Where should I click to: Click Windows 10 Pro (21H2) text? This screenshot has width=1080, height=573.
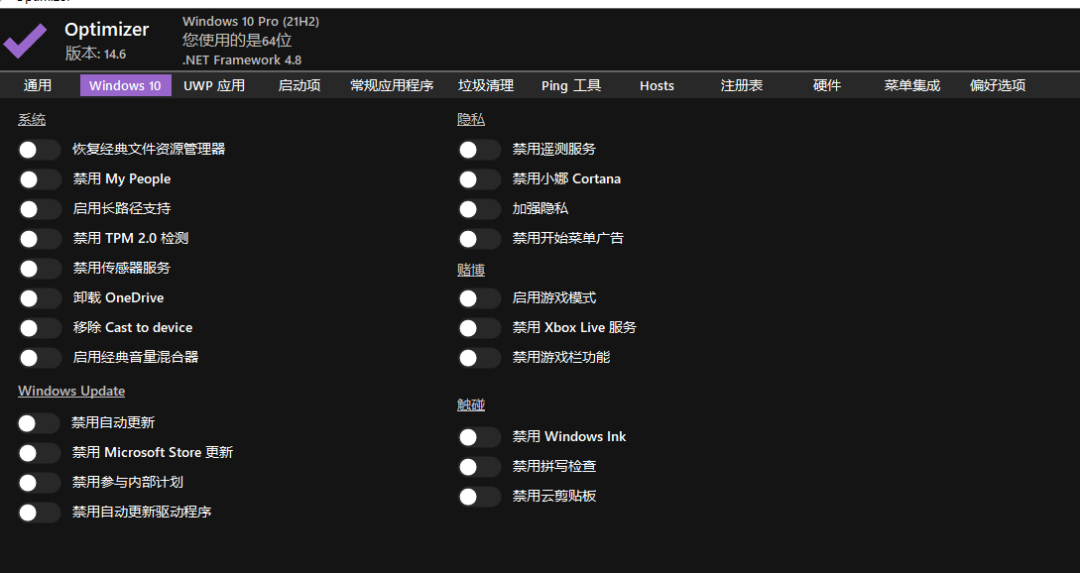[x=251, y=21]
